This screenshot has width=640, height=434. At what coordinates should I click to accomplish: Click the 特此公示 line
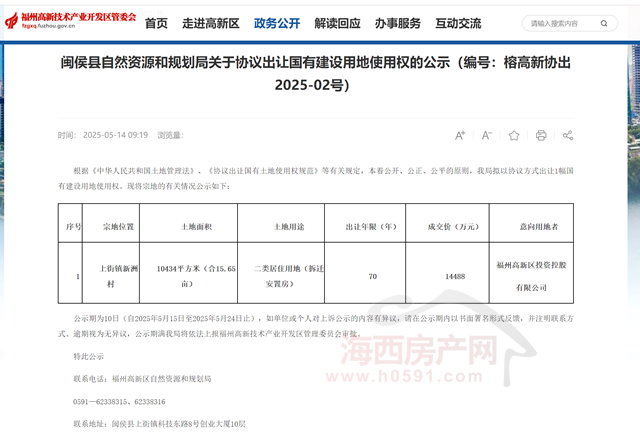coord(89,356)
